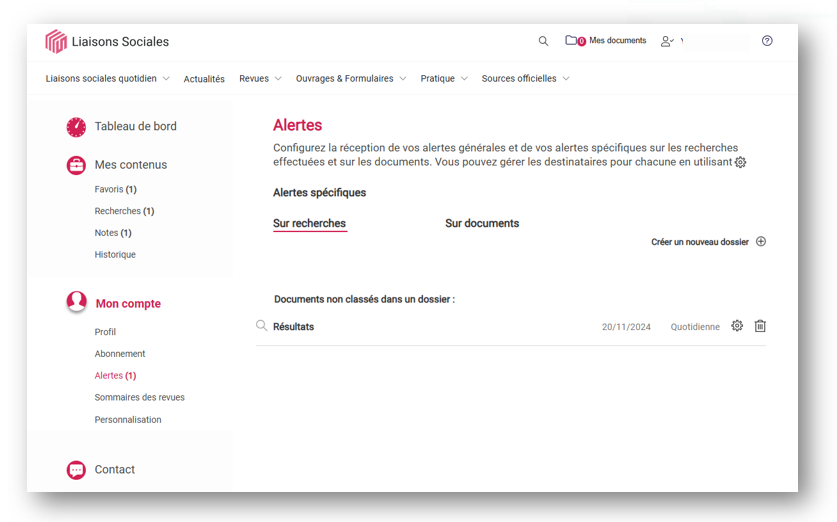Open the Liaisons sociales quotidien menu label

point(101,78)
